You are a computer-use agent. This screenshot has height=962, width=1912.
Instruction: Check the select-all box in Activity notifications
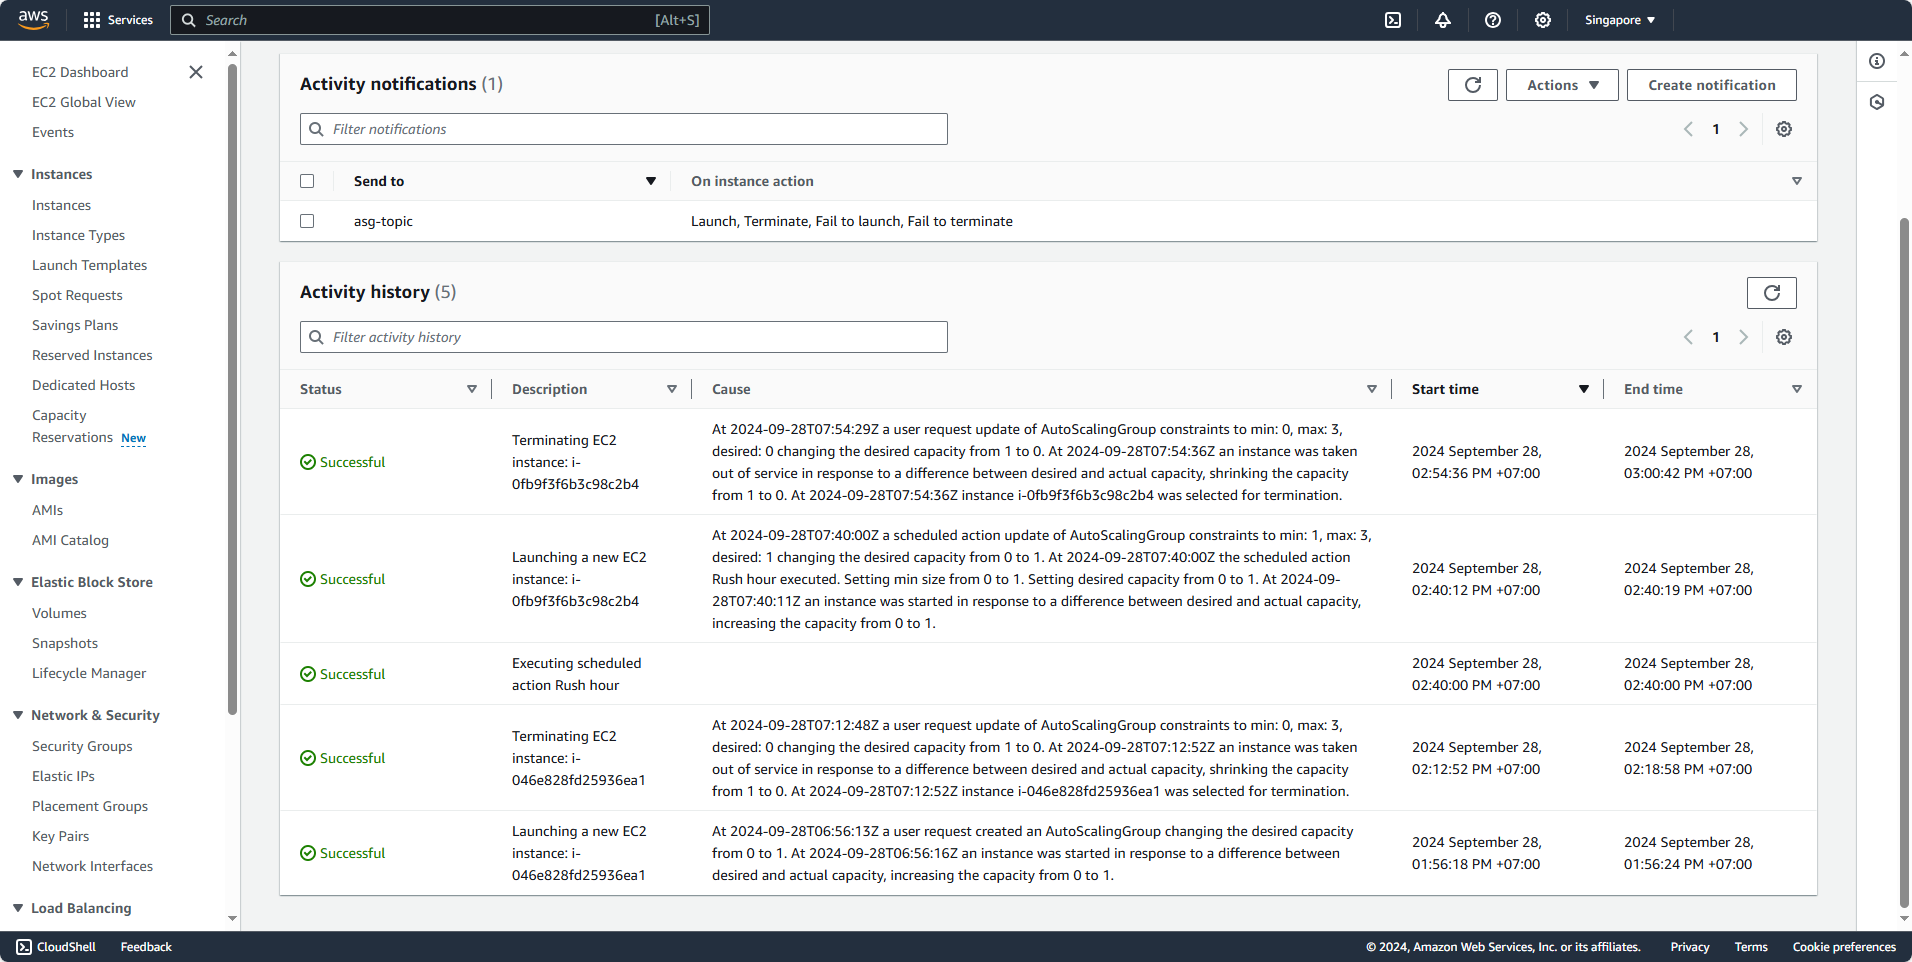click(x=307, y=180)
